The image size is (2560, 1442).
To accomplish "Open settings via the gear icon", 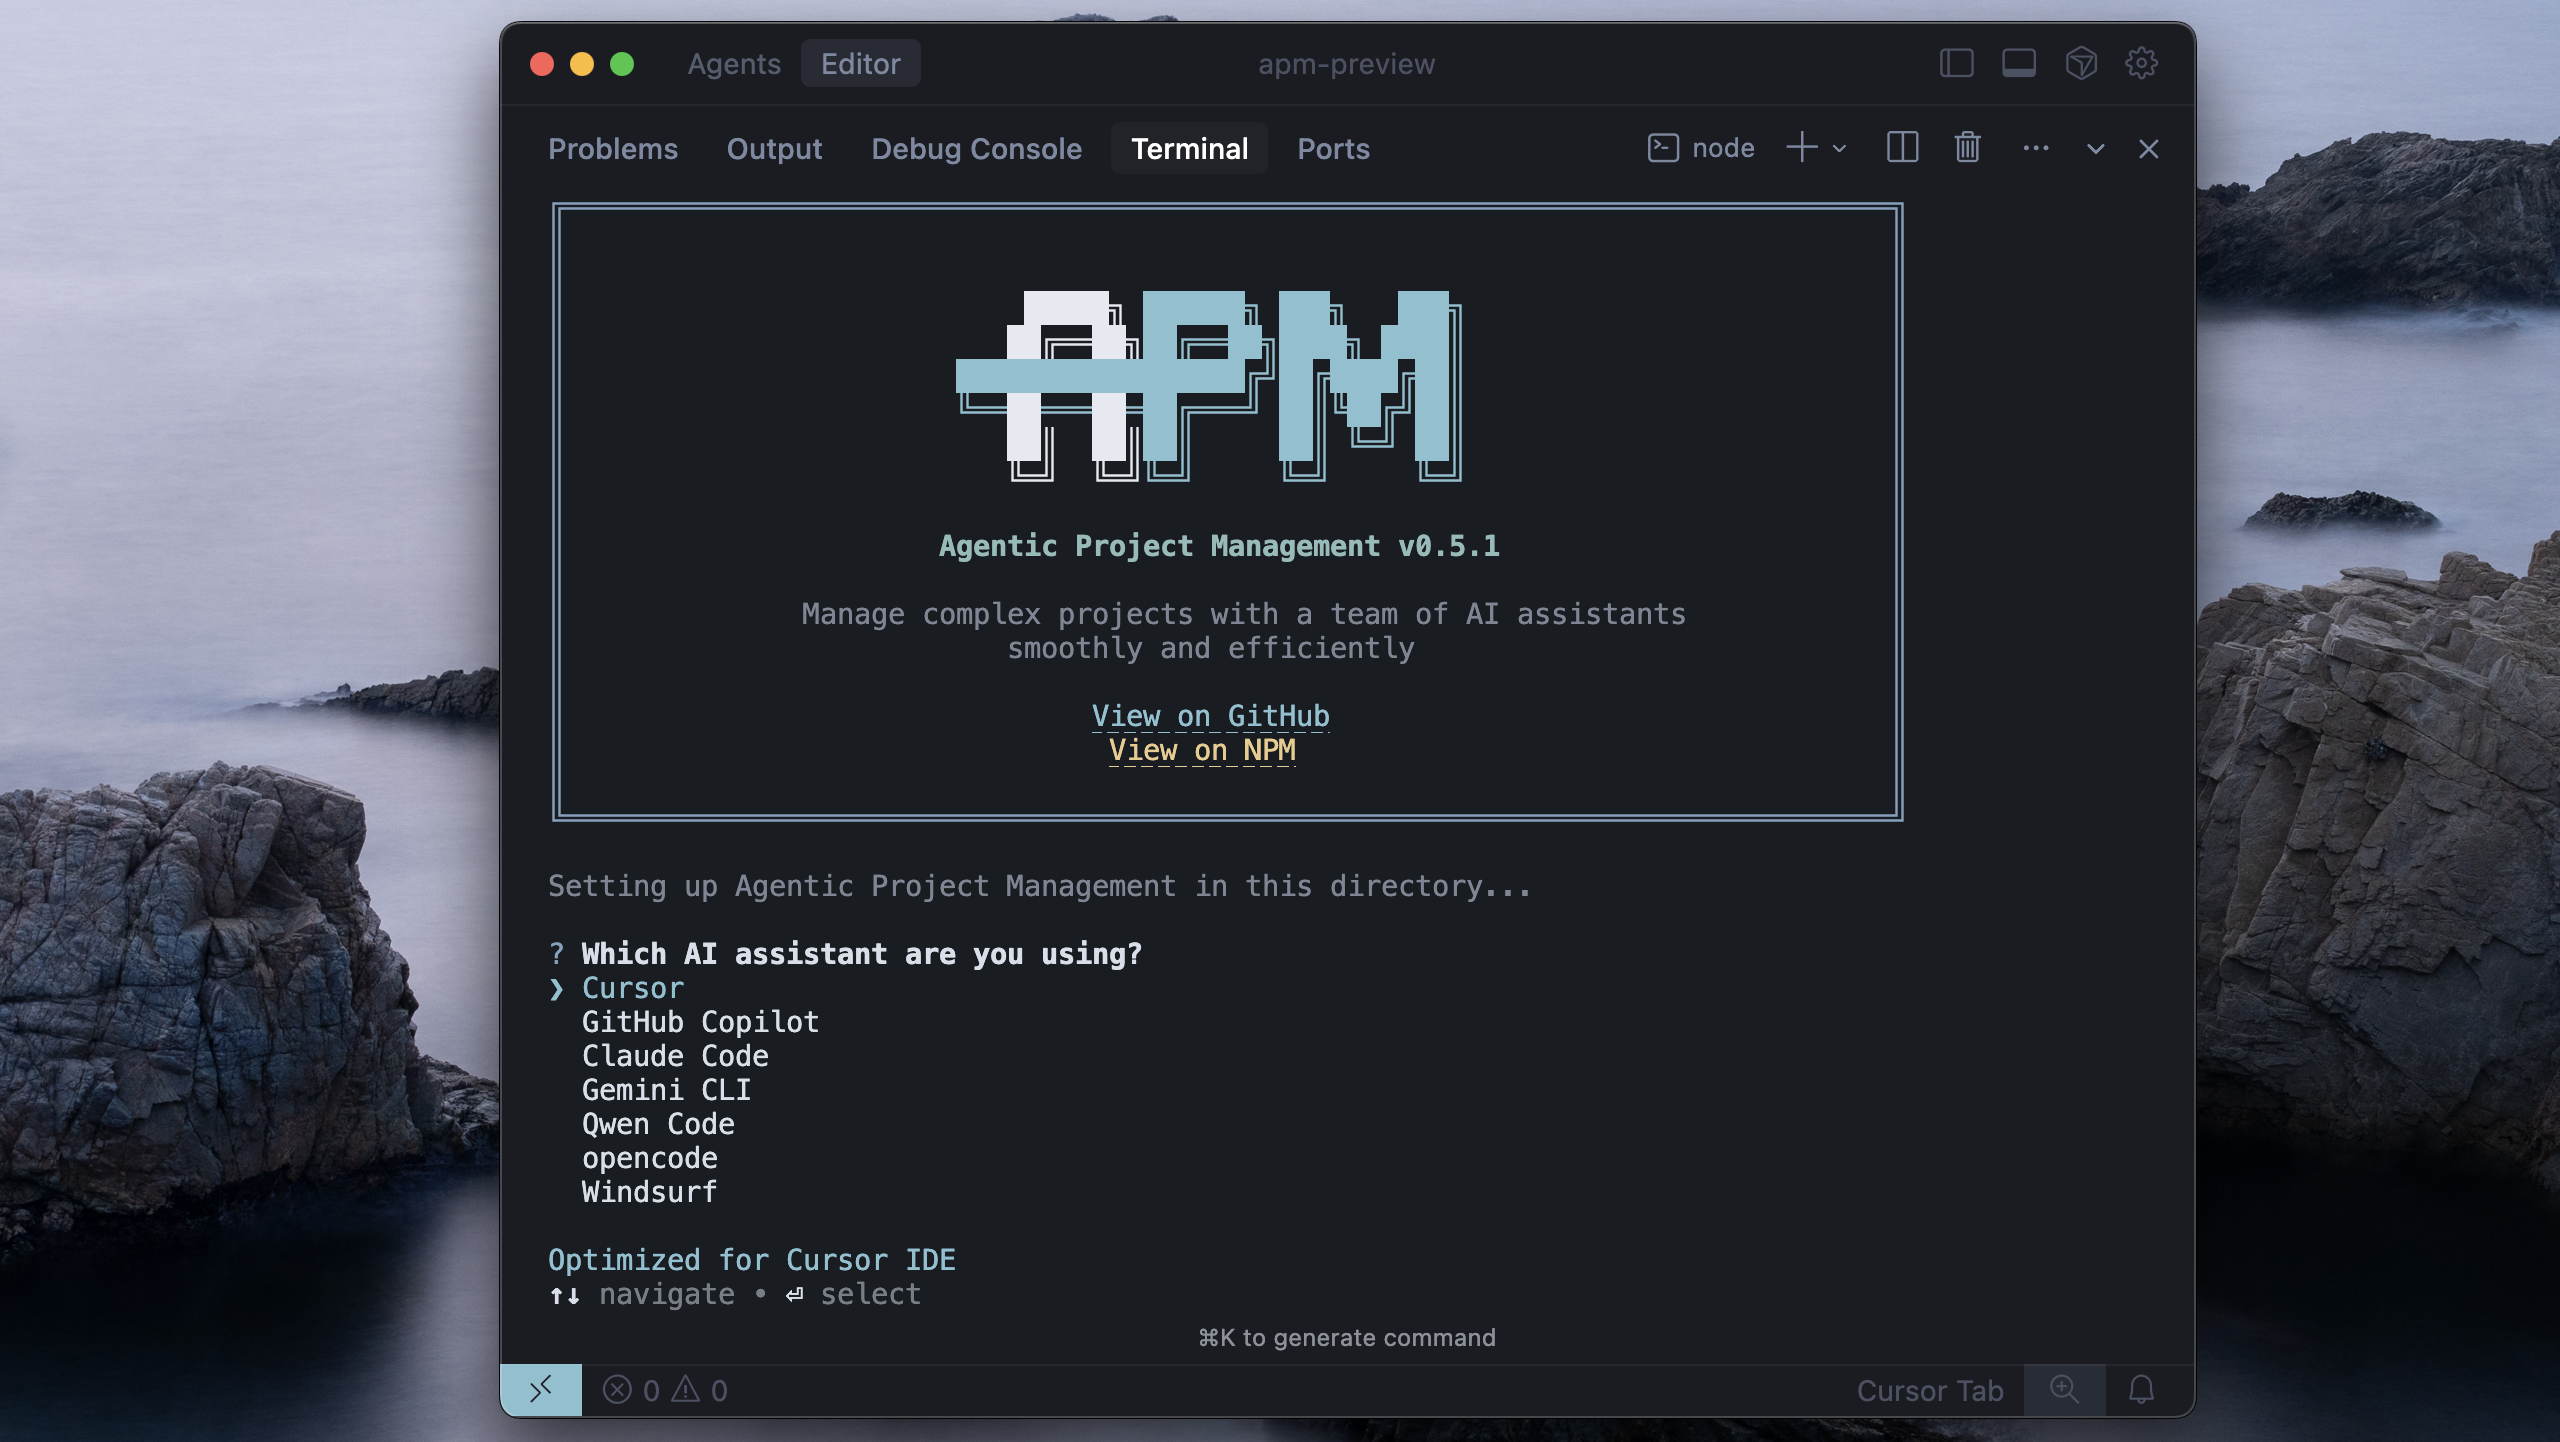I will pyautogui.click(x=2142, y=63).
